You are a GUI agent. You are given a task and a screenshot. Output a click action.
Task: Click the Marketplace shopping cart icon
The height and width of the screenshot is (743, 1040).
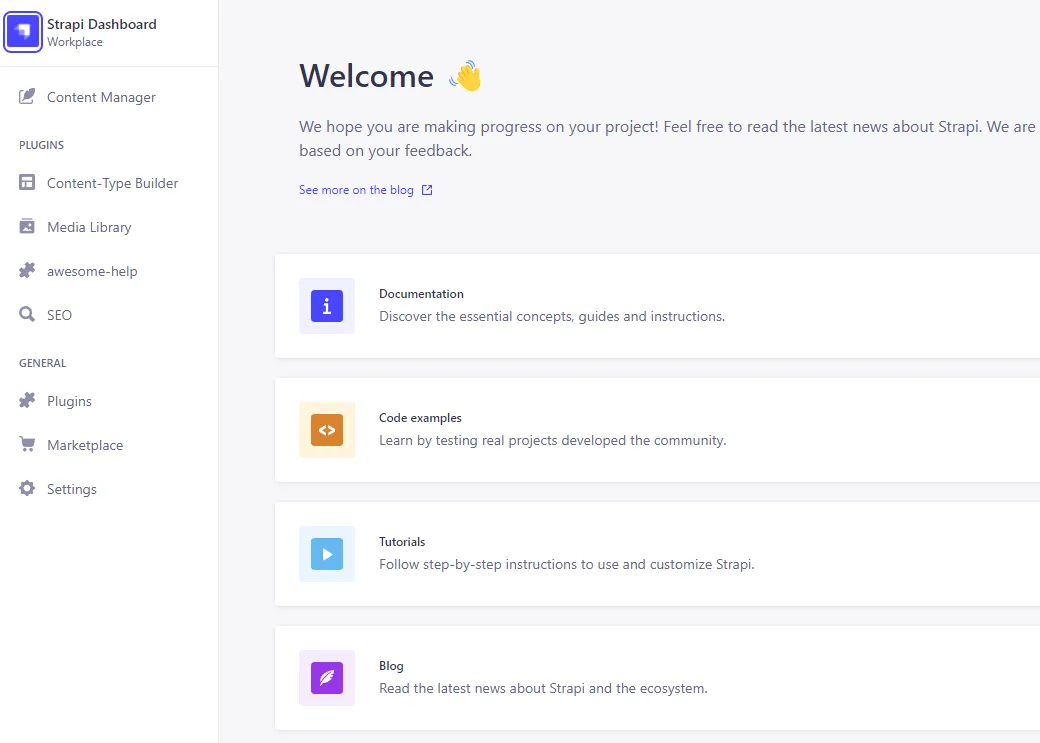27,444
